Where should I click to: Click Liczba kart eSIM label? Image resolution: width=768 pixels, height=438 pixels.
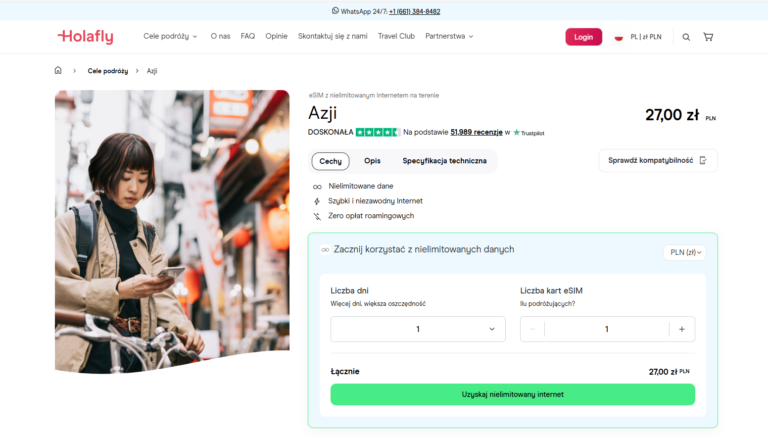coord(551,291)
